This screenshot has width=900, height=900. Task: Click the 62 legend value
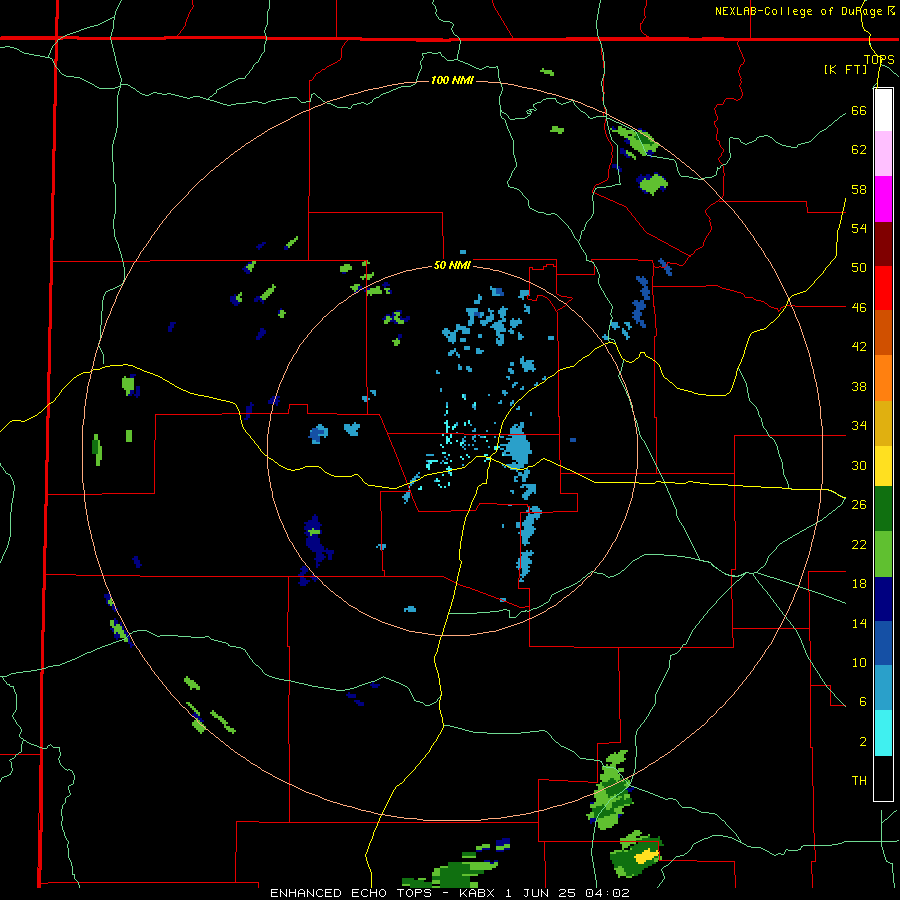pos(859,150)
